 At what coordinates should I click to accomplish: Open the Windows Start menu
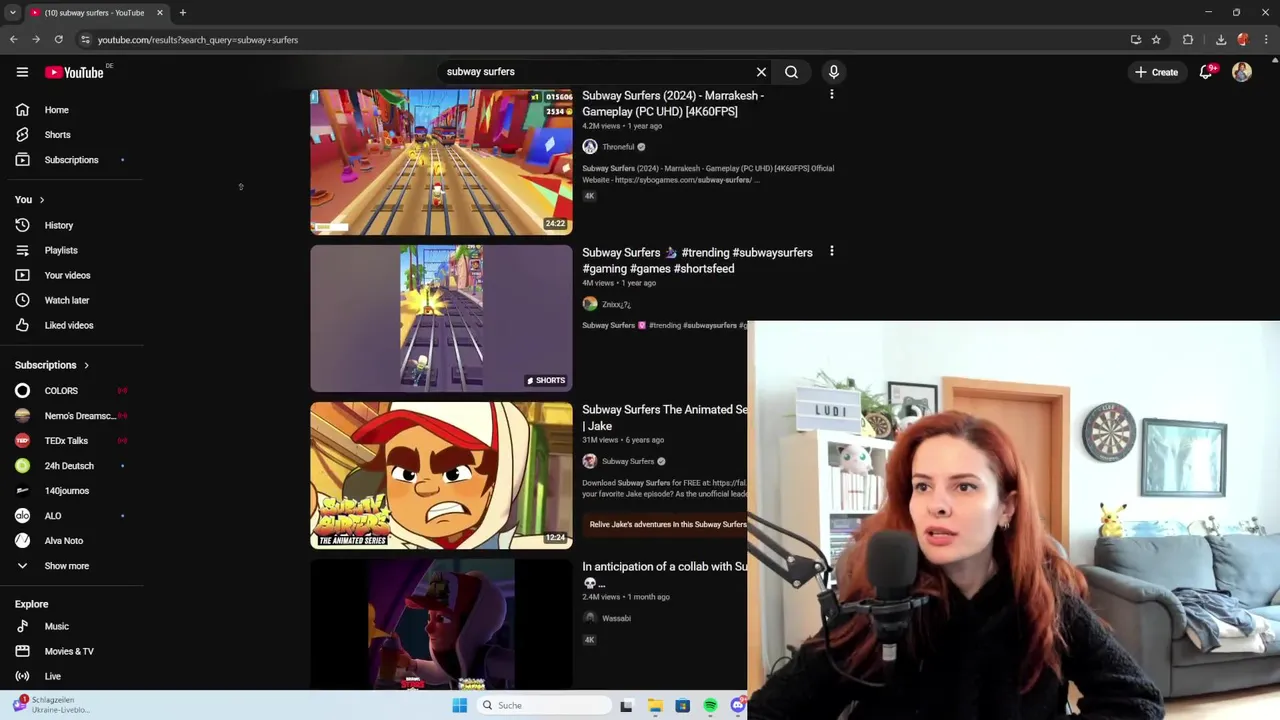(x=459, y=705)
